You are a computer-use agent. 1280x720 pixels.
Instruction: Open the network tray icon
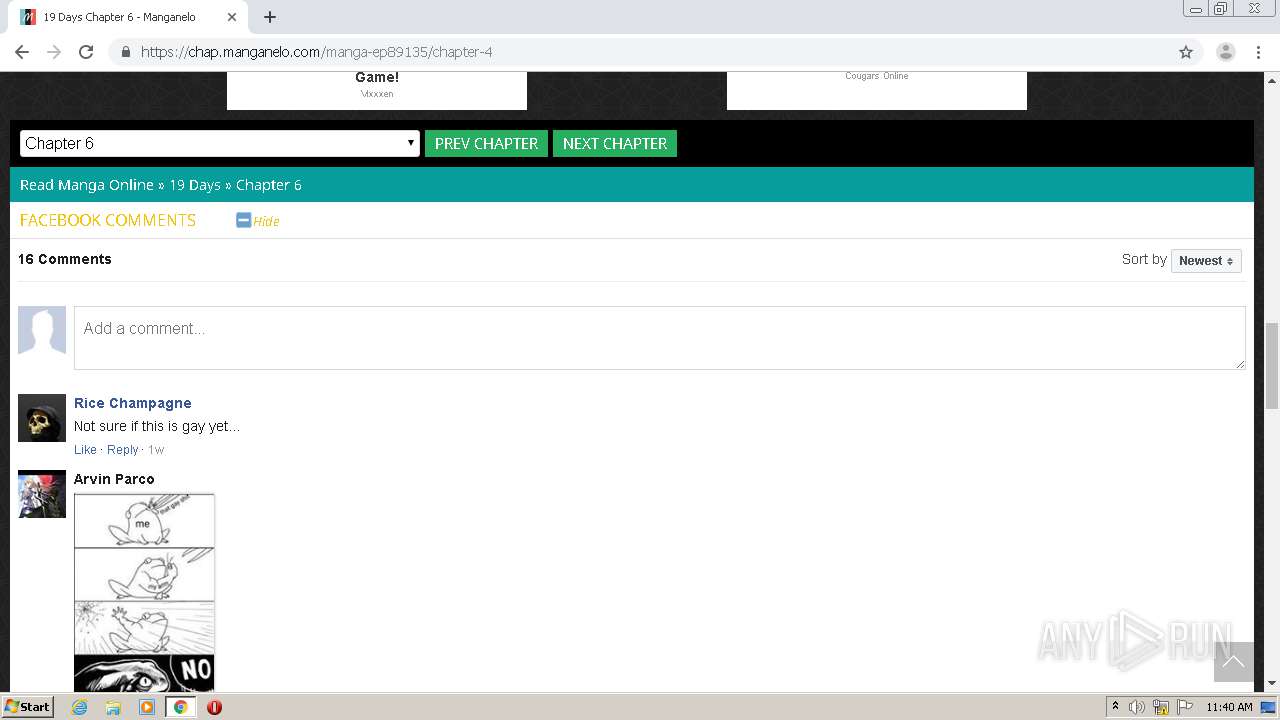point(1161,707)
